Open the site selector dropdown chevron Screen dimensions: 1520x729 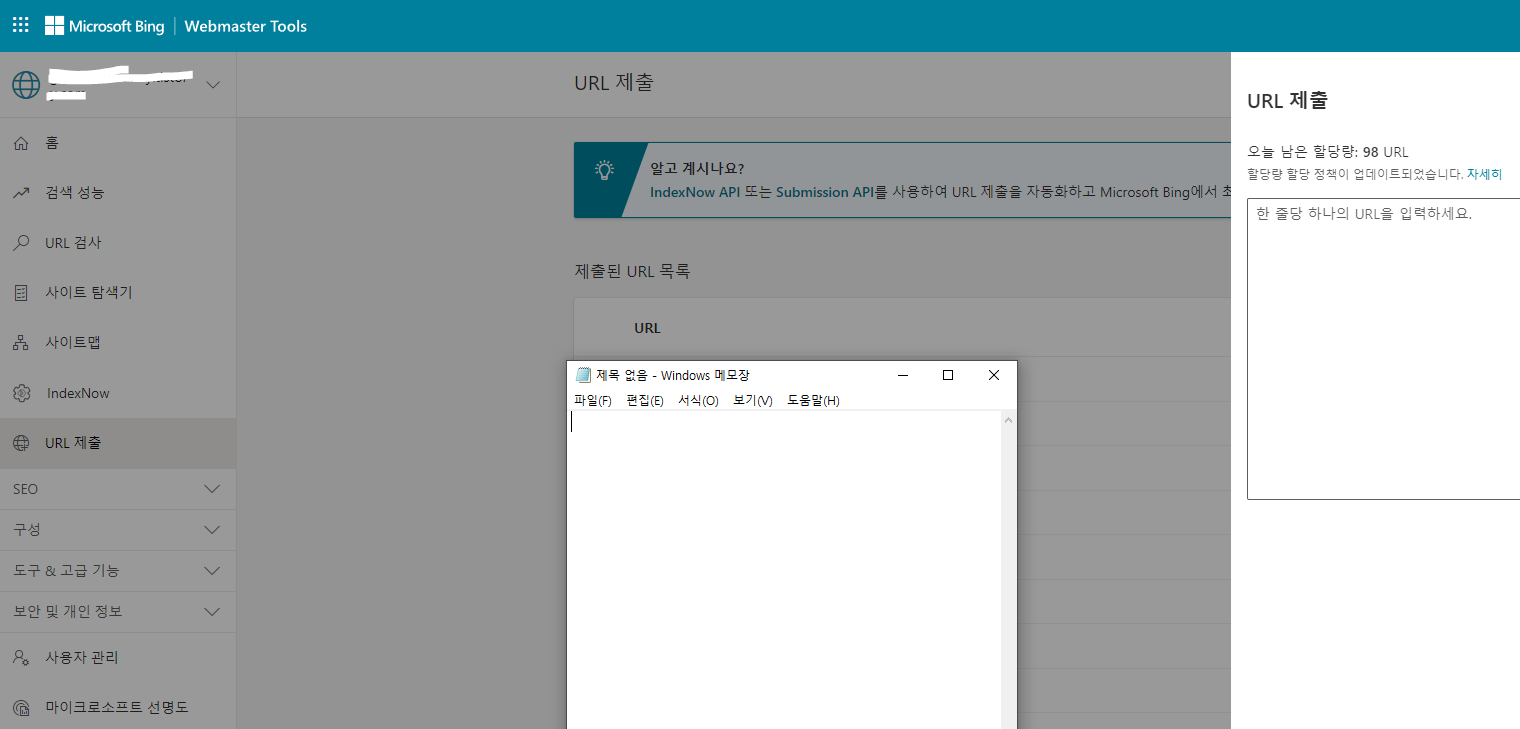[x=213, y=85]
